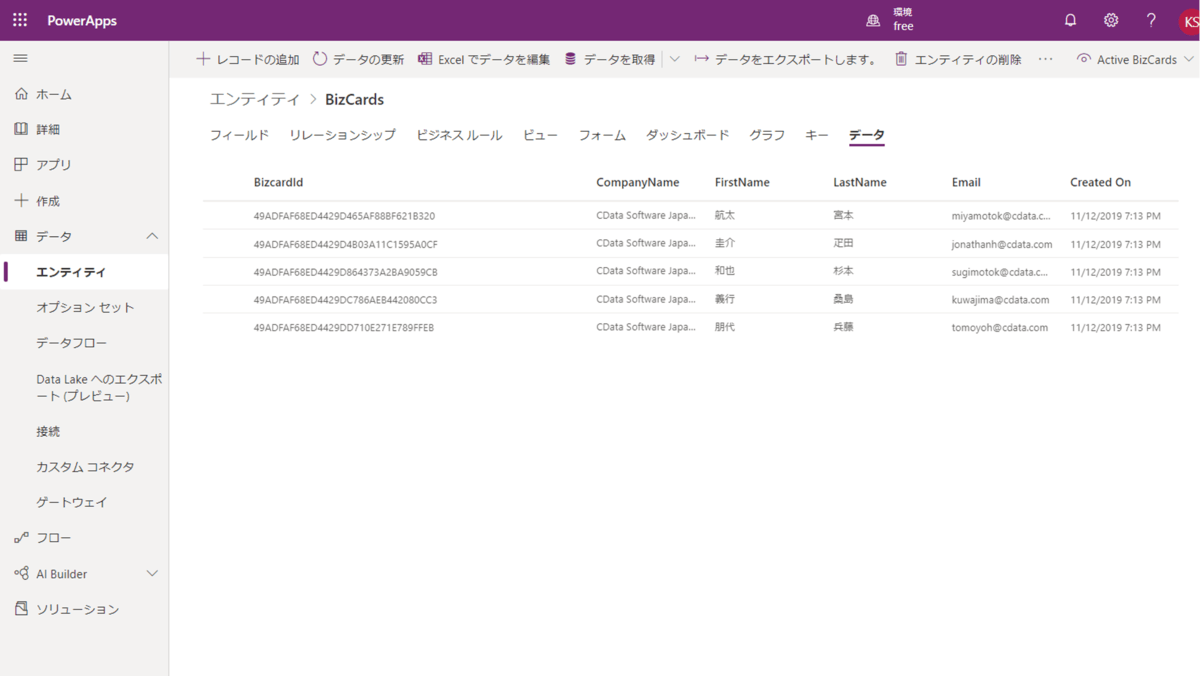Viewport: 1200px width, 676px height.
Task: Click the エンティティ breadcrumb link
Action: (254, 99)
